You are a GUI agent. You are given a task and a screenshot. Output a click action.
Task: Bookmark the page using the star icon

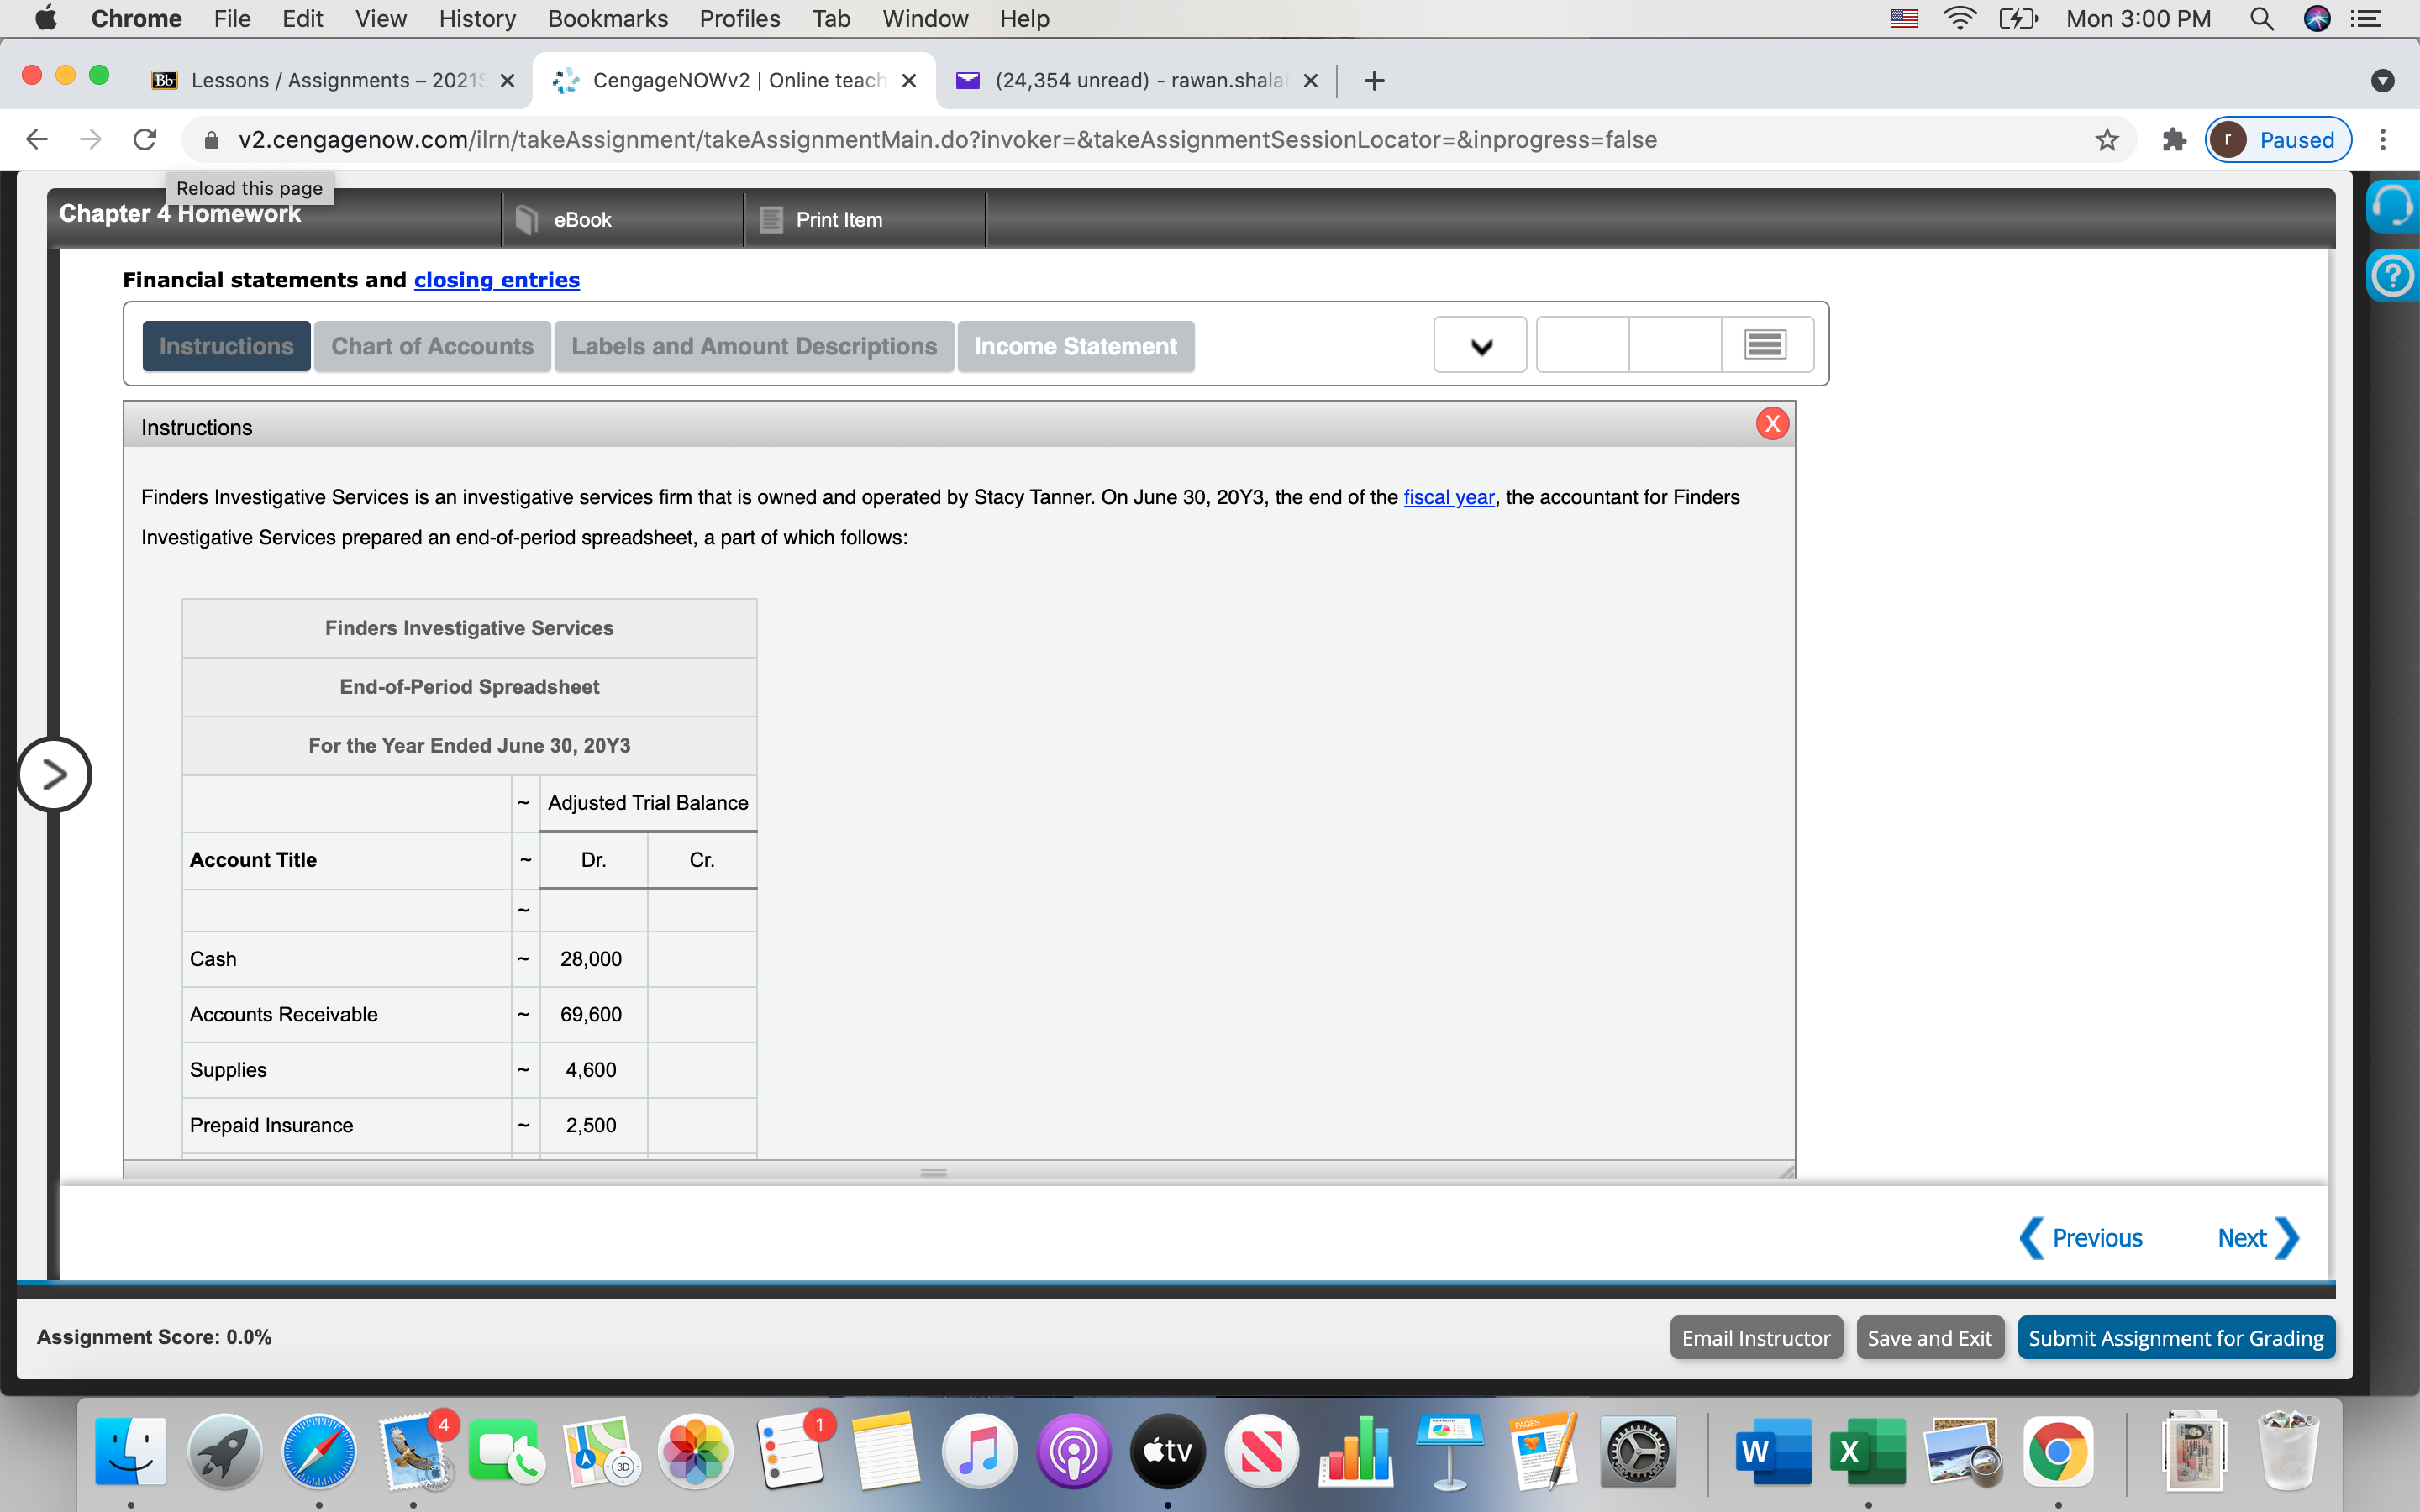pyautogui.click(x=2106, y=140)
